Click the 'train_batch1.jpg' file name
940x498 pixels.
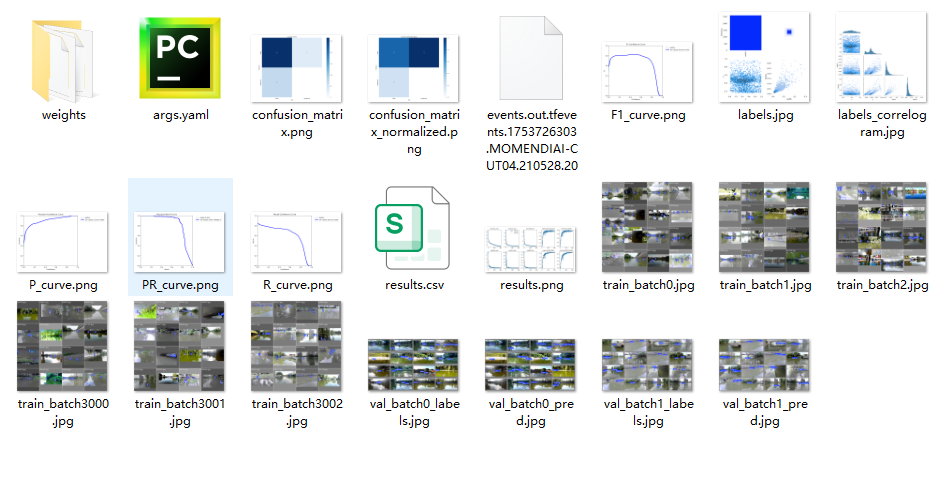(x=766, y=285)
